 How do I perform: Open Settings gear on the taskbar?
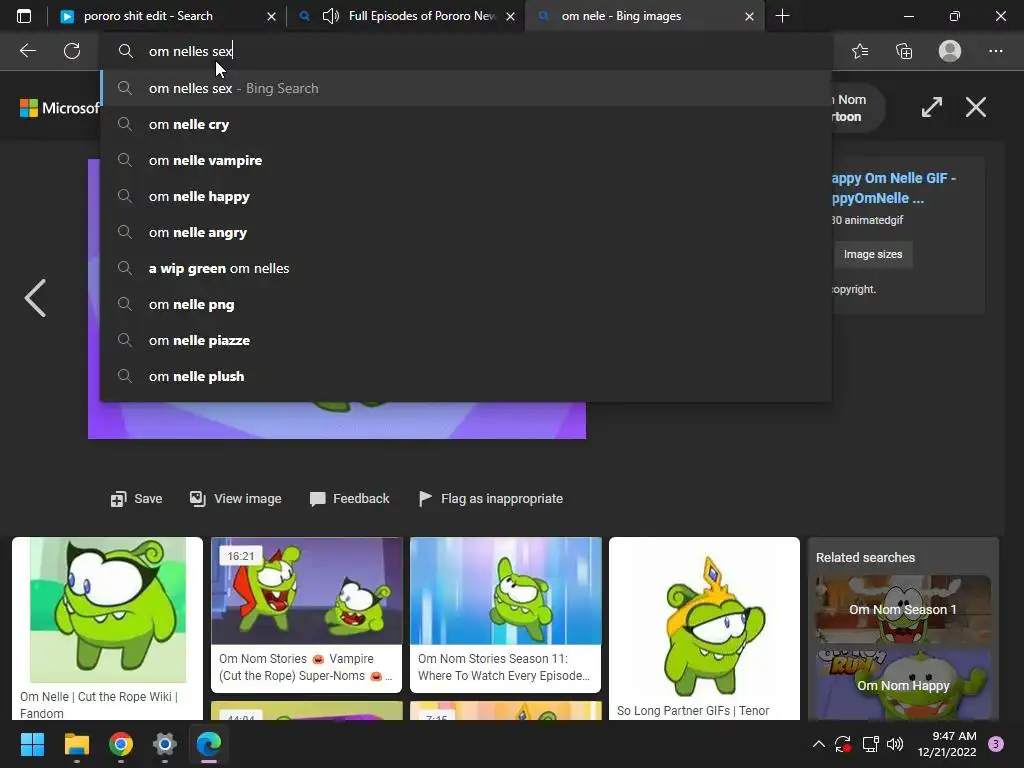pos(165,744)
